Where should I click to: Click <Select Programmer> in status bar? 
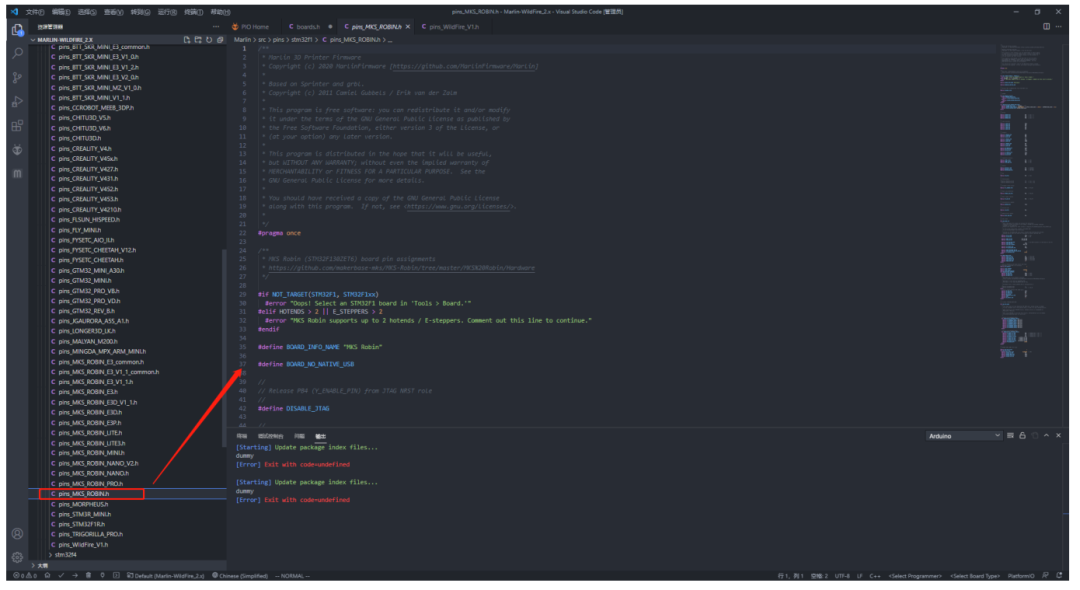915,576
